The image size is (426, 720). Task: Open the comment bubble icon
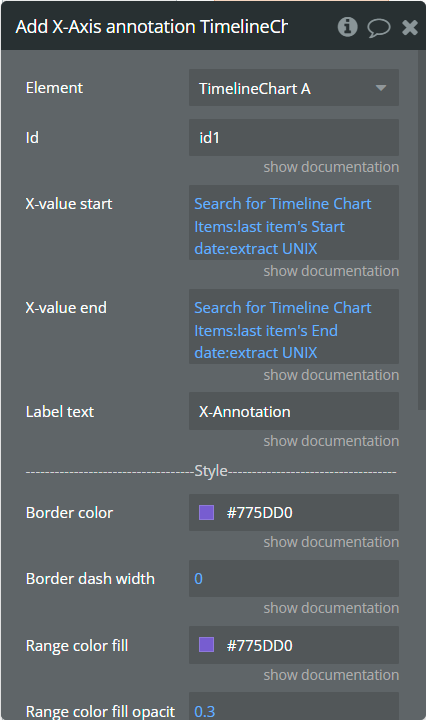379,28
